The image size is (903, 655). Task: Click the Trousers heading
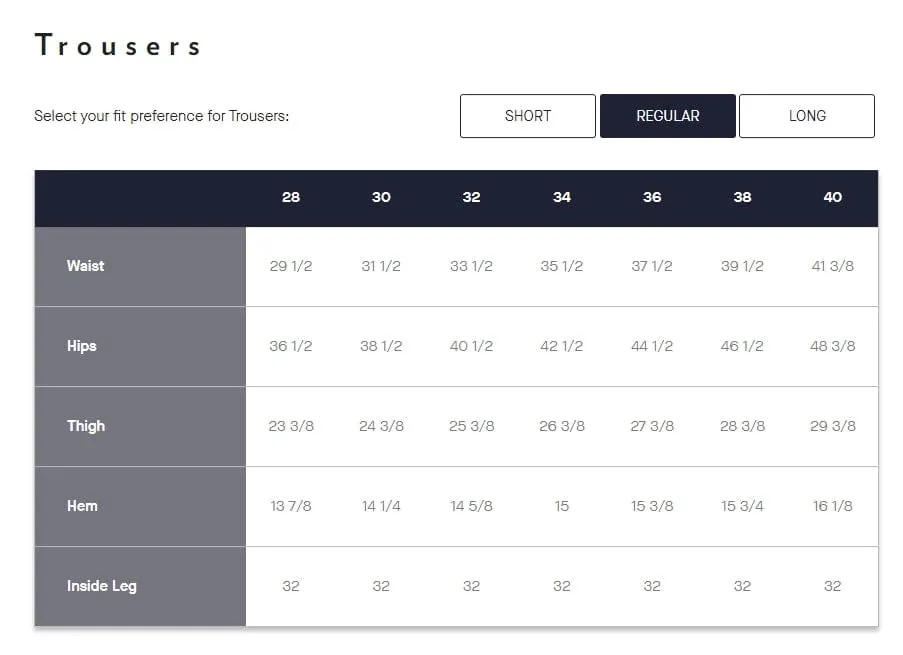pos(117,45)
